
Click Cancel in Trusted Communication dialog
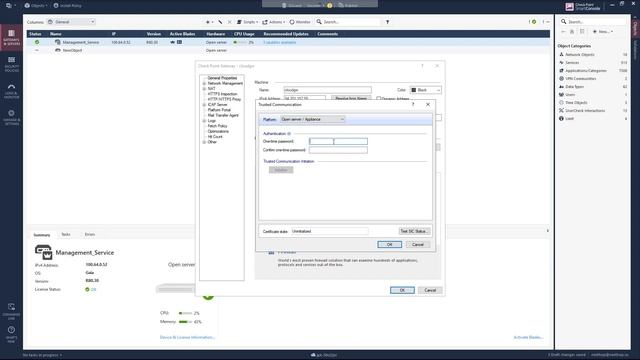(418, 244)
